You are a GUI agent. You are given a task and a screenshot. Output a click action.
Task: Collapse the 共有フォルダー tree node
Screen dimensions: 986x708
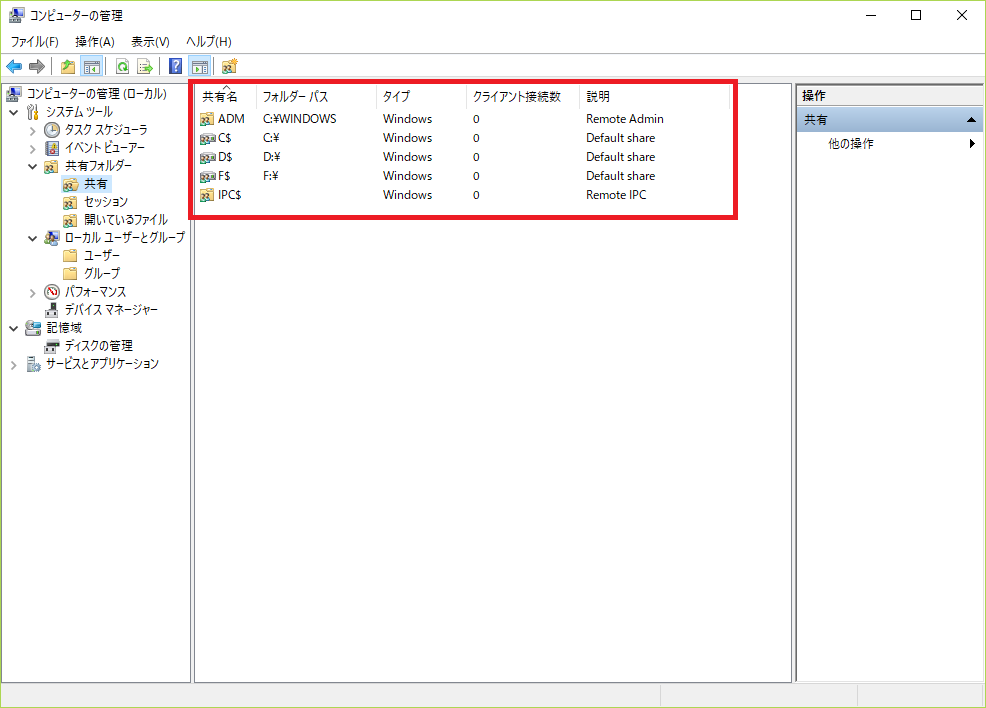[x=32, y=166]
